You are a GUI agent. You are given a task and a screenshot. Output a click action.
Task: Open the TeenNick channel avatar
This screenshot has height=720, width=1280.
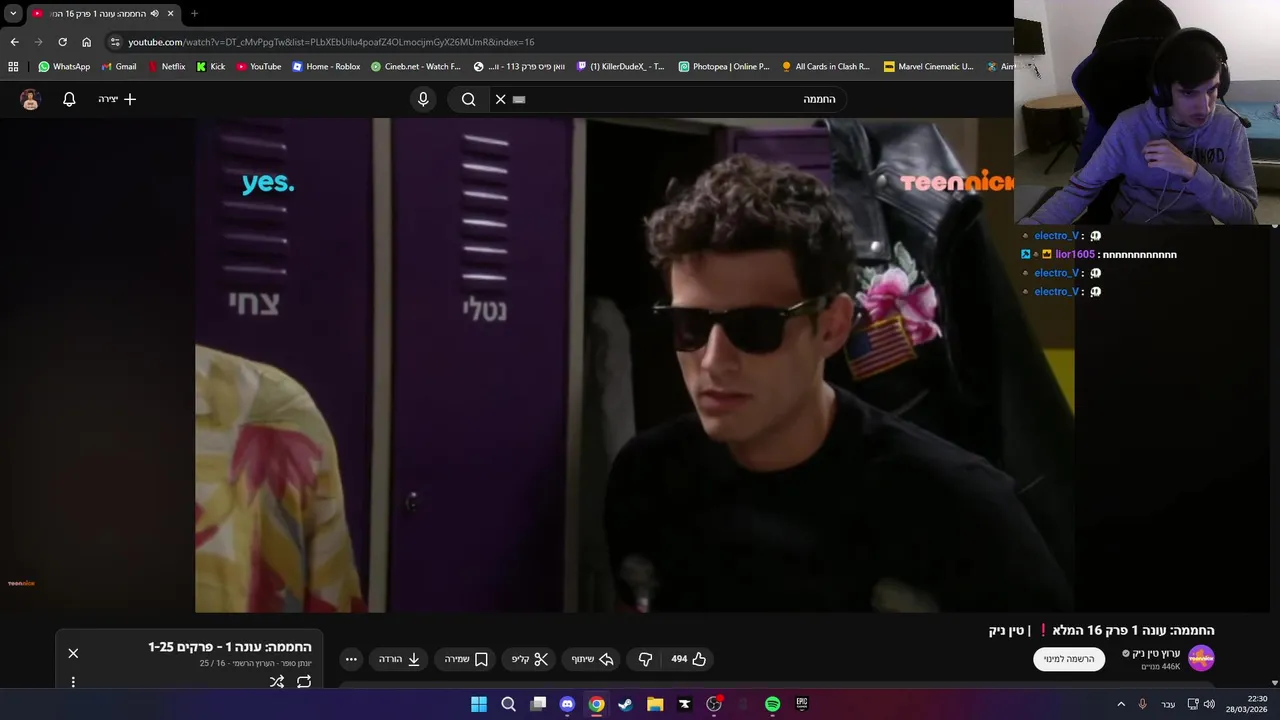pos(1201,658)
